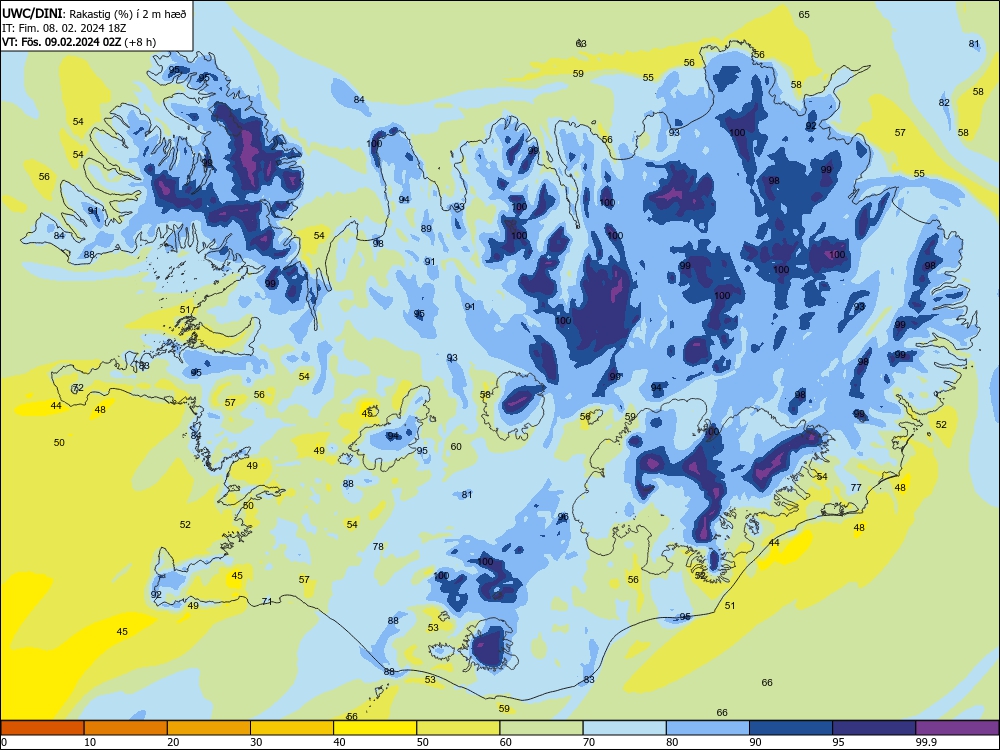Click the 10–20 orange legend swatch

coord(126,728)
